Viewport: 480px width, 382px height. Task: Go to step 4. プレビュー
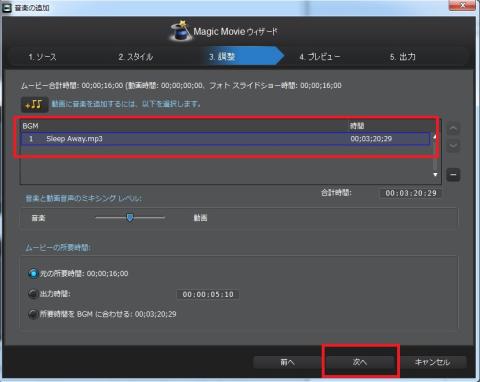coord(319,57)
